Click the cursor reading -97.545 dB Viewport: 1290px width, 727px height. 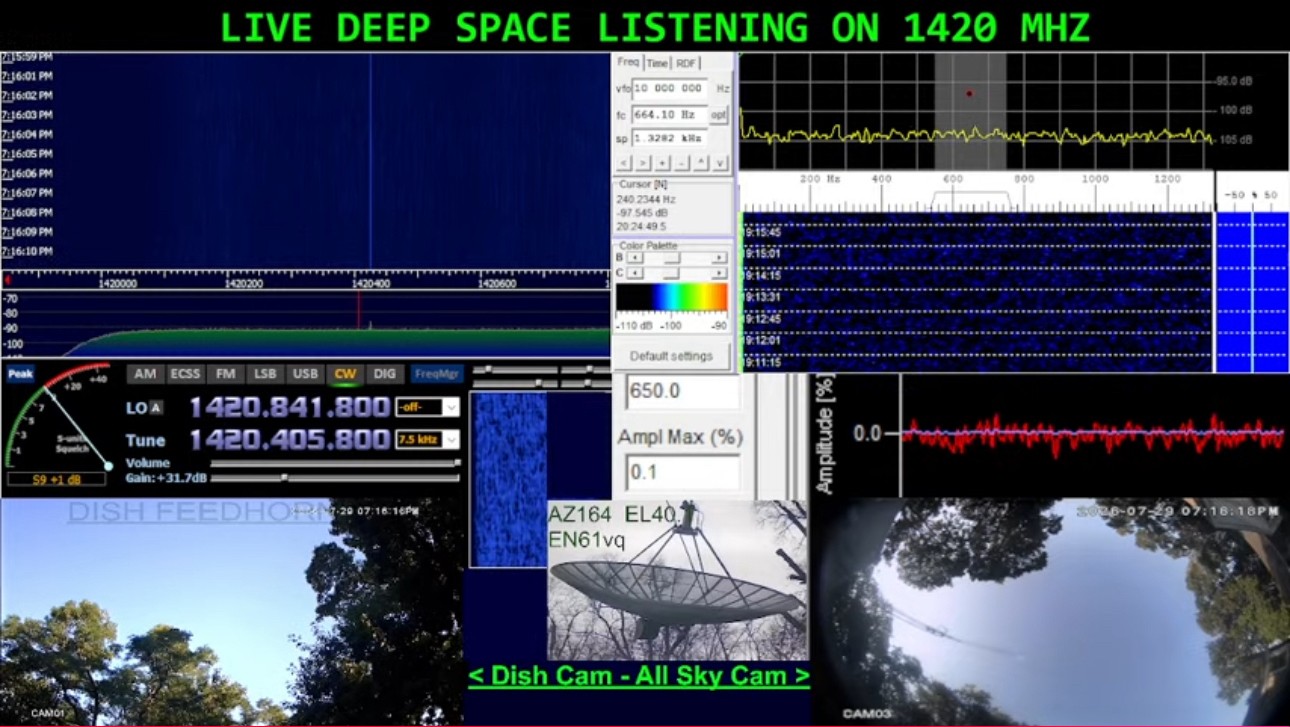(642, 212)
